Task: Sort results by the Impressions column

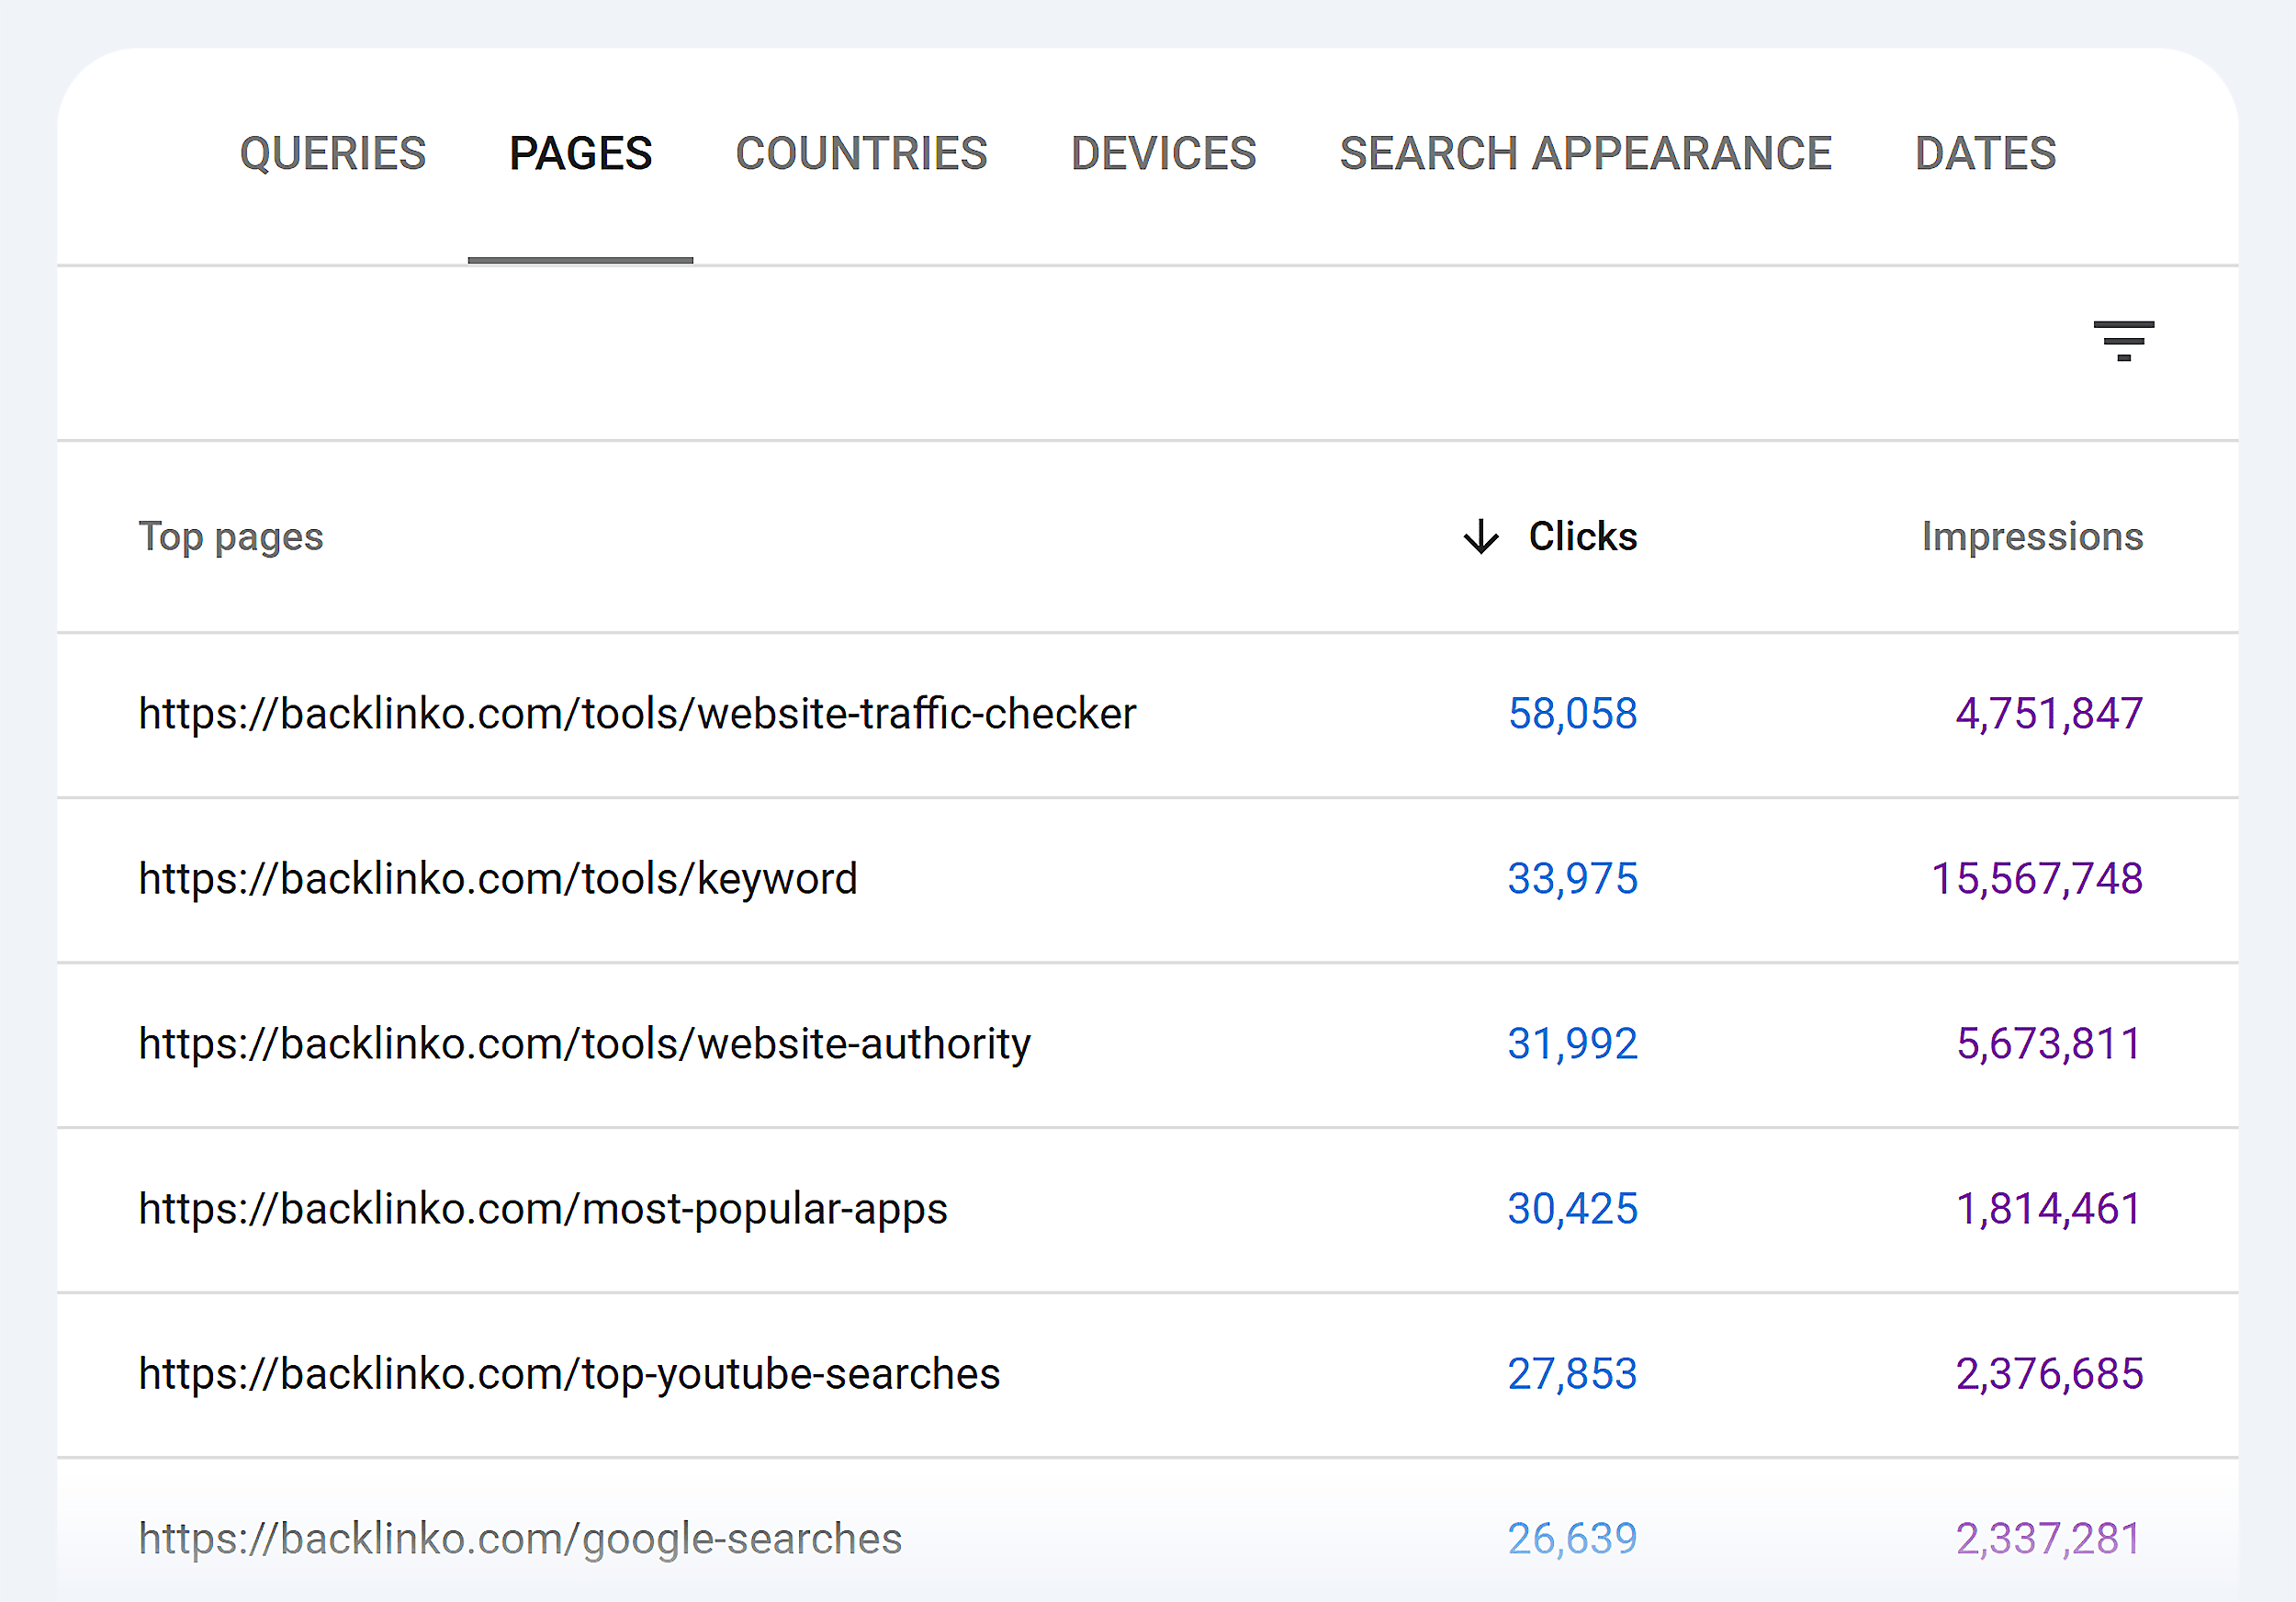Action: point(2033,537)
